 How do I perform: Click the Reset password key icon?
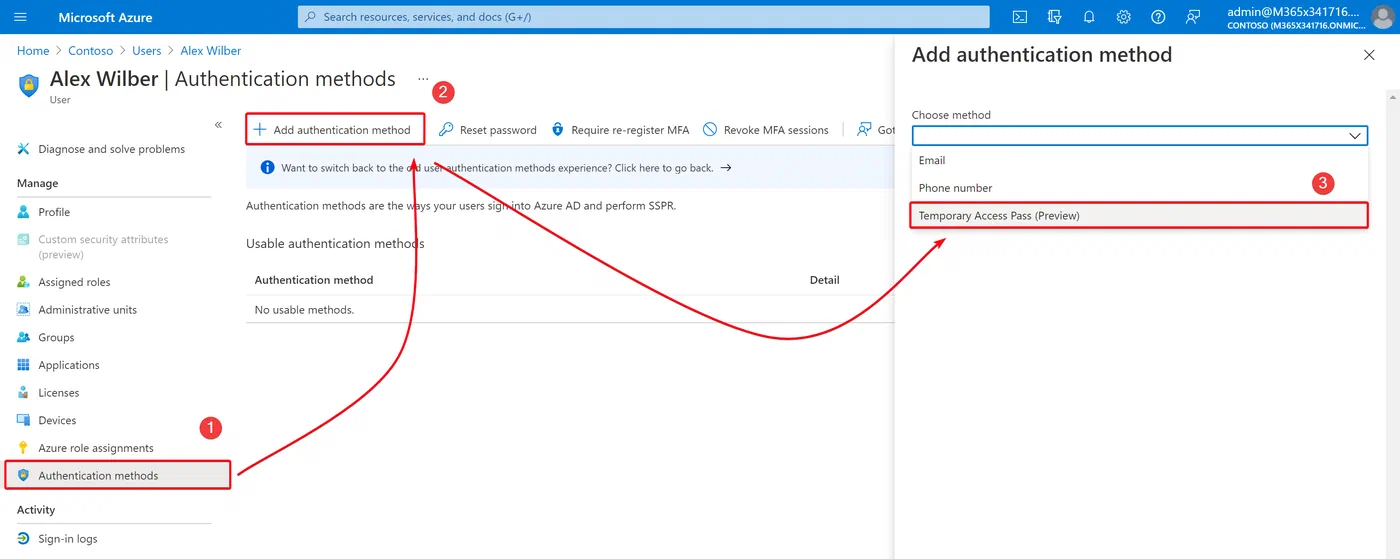pyautogui.click(x=447, y=130)
